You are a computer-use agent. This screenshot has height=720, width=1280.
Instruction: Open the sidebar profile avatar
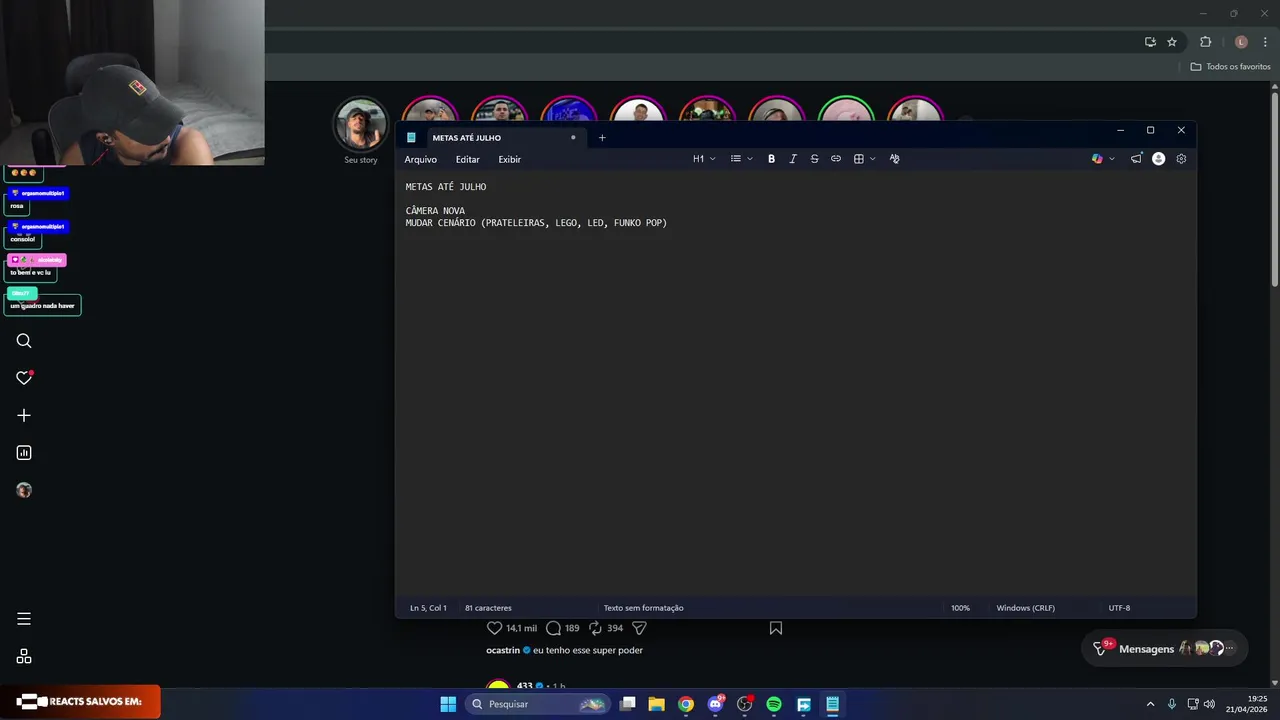[x=24, y=490]
